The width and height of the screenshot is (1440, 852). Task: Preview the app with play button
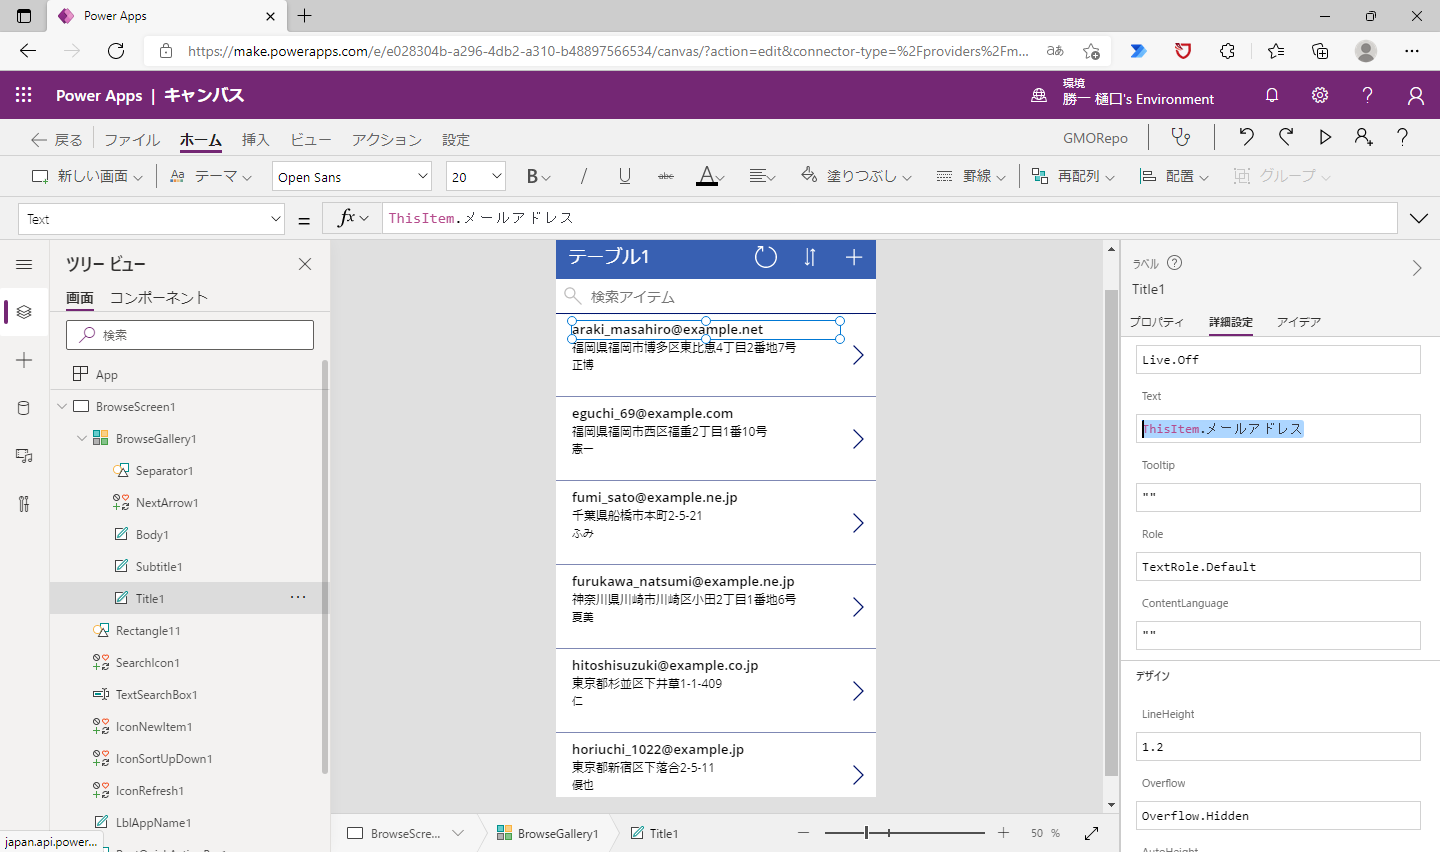(x=1325, y=137)
